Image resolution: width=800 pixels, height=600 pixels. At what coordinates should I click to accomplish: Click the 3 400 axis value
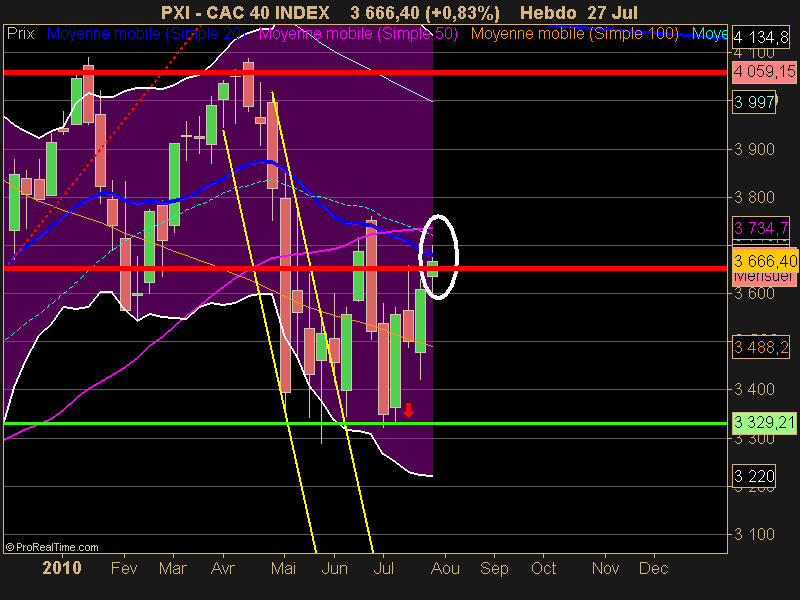pos(754,390)
